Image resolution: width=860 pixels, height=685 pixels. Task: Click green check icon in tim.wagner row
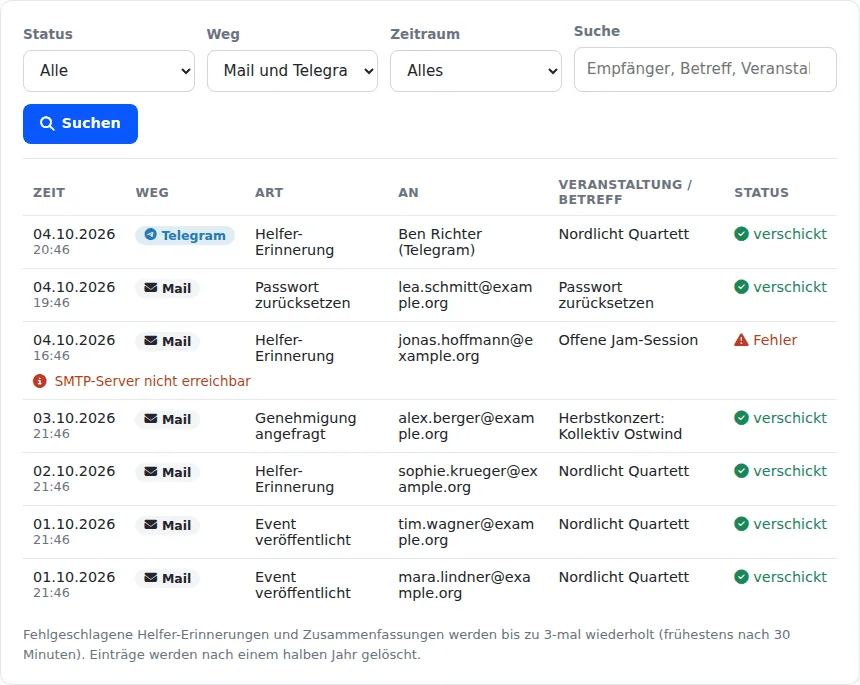tap(741, 524)
